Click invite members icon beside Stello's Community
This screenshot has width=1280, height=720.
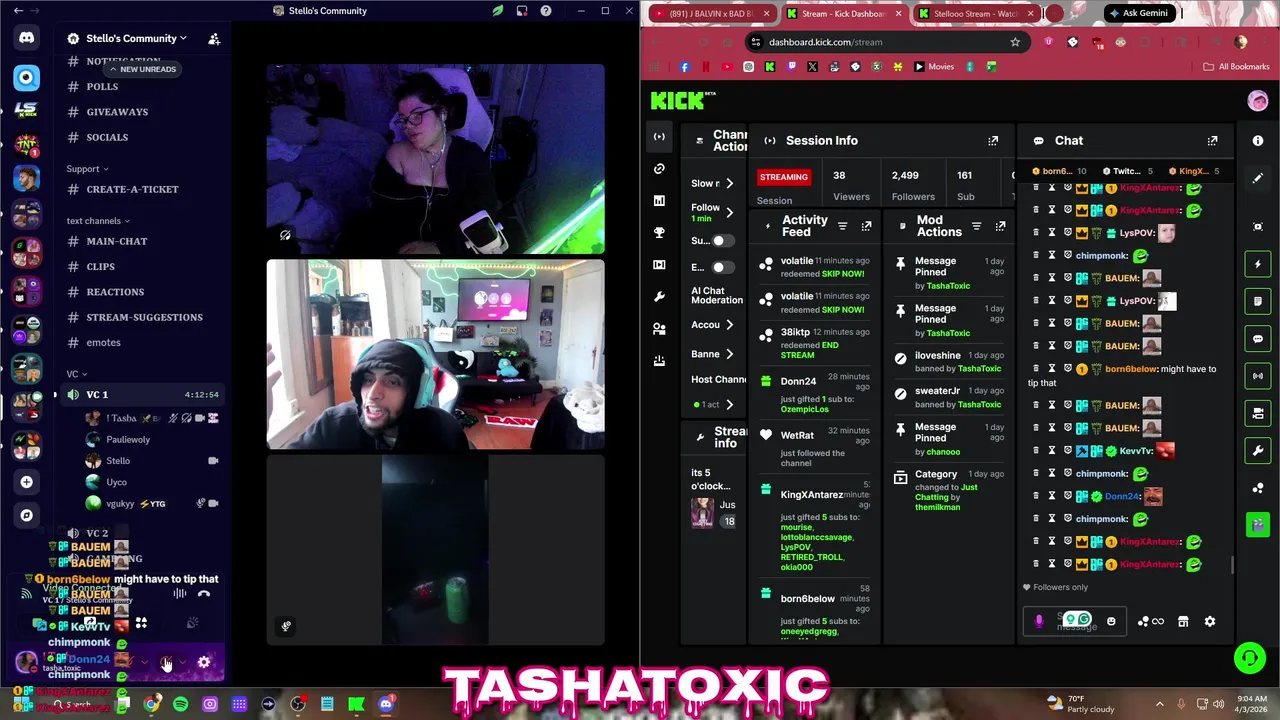214,38
